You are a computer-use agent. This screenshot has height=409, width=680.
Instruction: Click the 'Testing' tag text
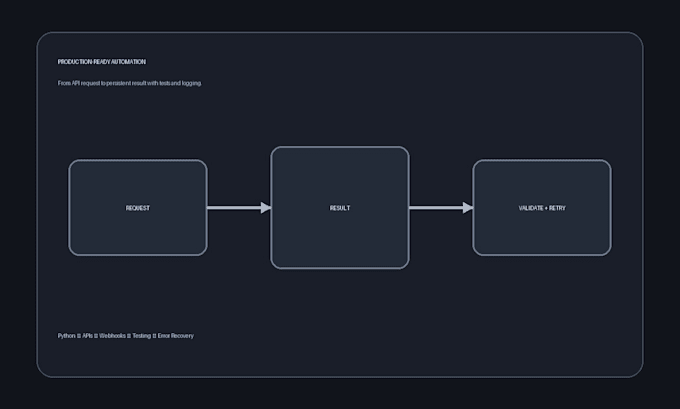click(141, 336)
